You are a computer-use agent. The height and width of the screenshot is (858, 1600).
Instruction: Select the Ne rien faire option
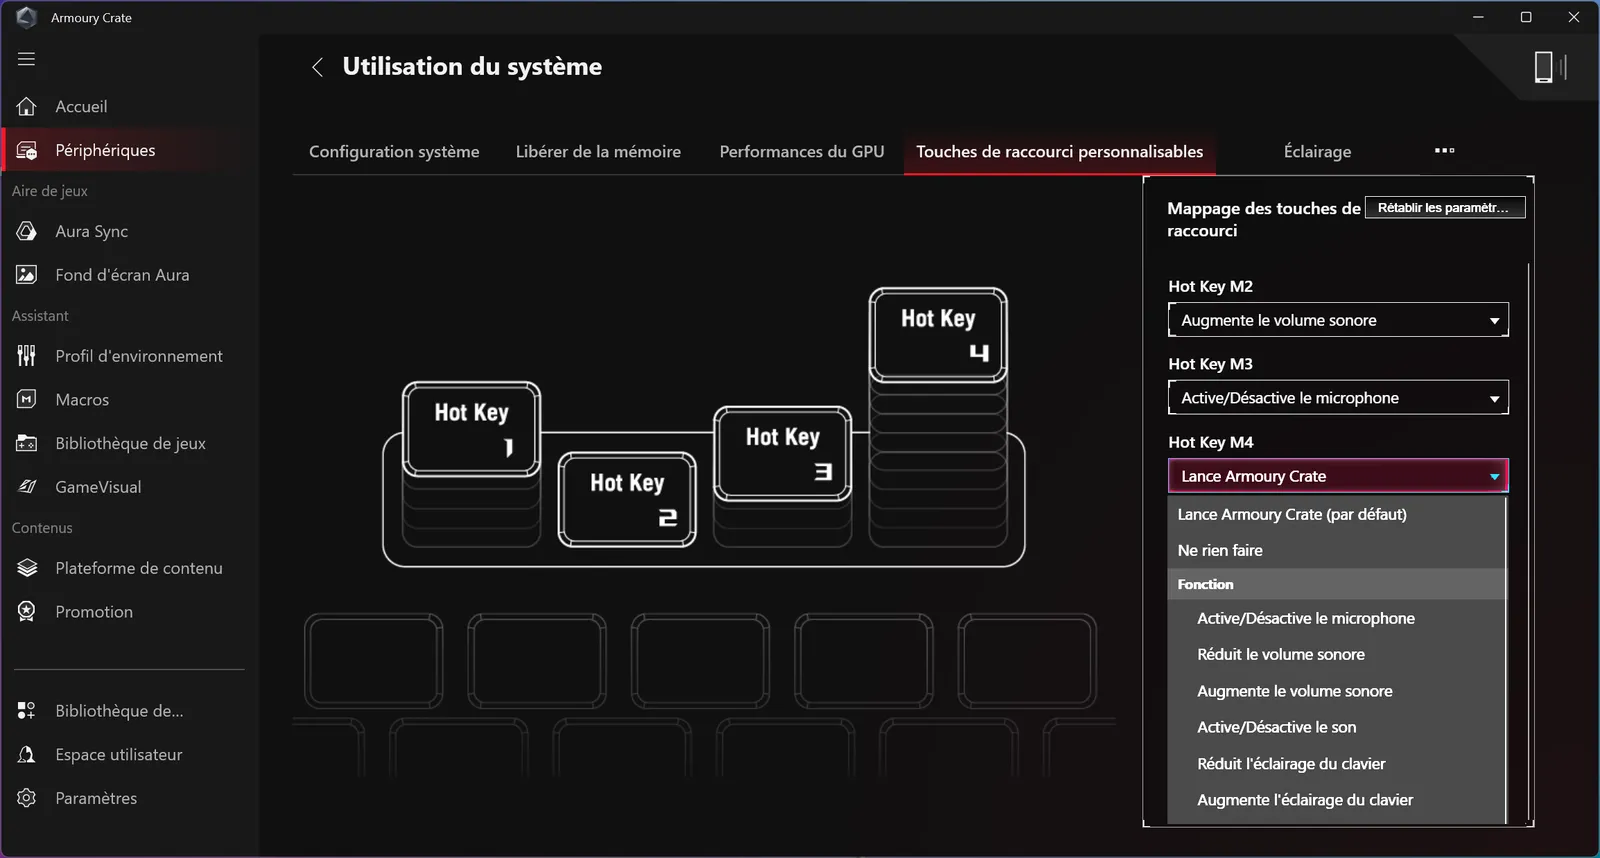coord(1220,550)
